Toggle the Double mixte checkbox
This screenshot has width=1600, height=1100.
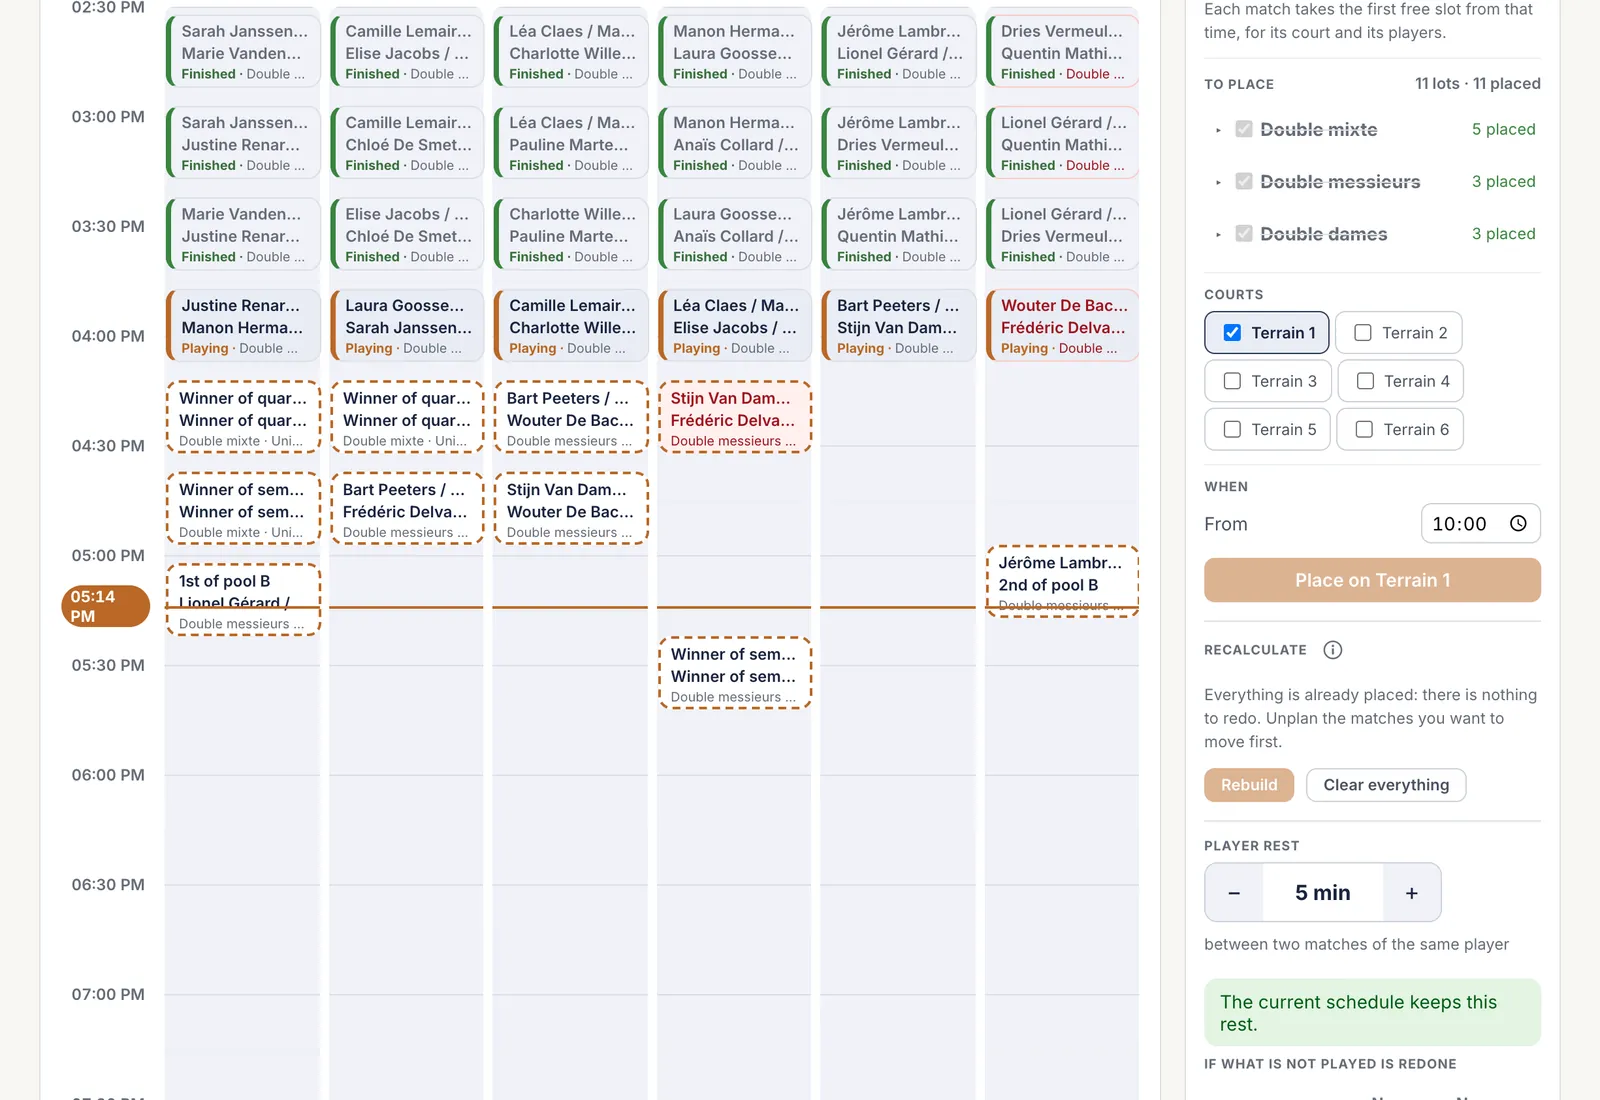(x=1244, y=129)
